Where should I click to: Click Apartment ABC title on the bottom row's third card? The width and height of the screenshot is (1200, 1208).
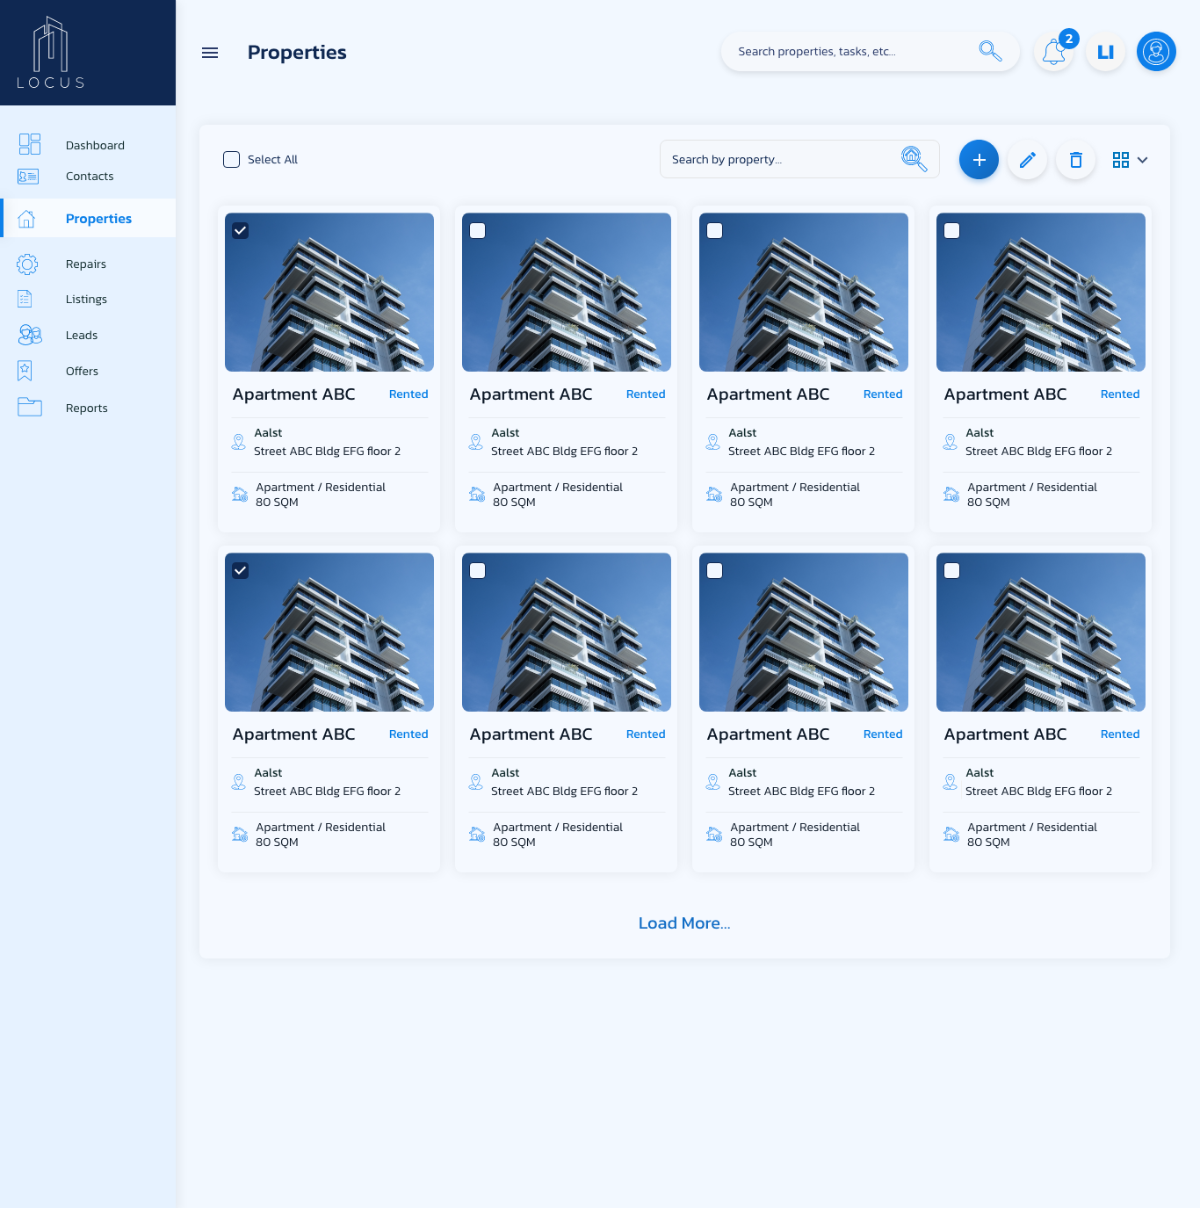click(768, 734)
